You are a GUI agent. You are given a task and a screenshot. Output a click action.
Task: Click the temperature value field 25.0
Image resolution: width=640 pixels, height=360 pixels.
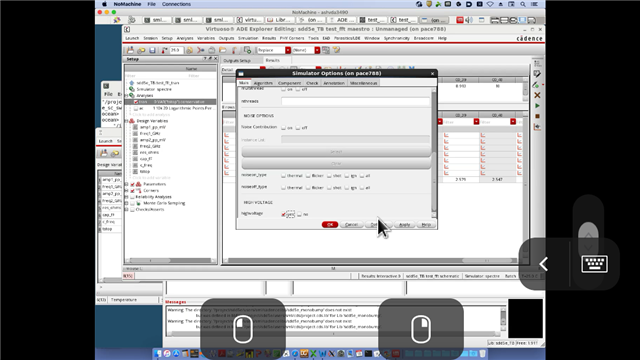point(176,50)
